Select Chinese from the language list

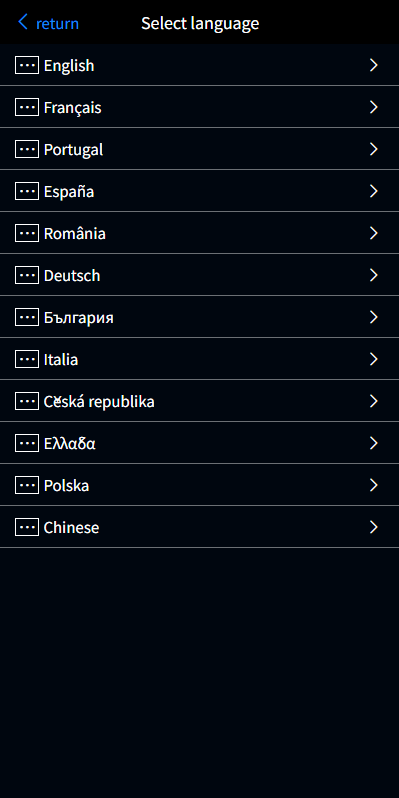click(x=200, y=527)
